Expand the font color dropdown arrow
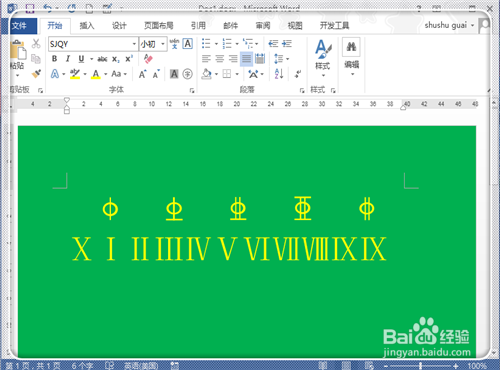Viewport: 500px width, 370px height. click(106, 74)
